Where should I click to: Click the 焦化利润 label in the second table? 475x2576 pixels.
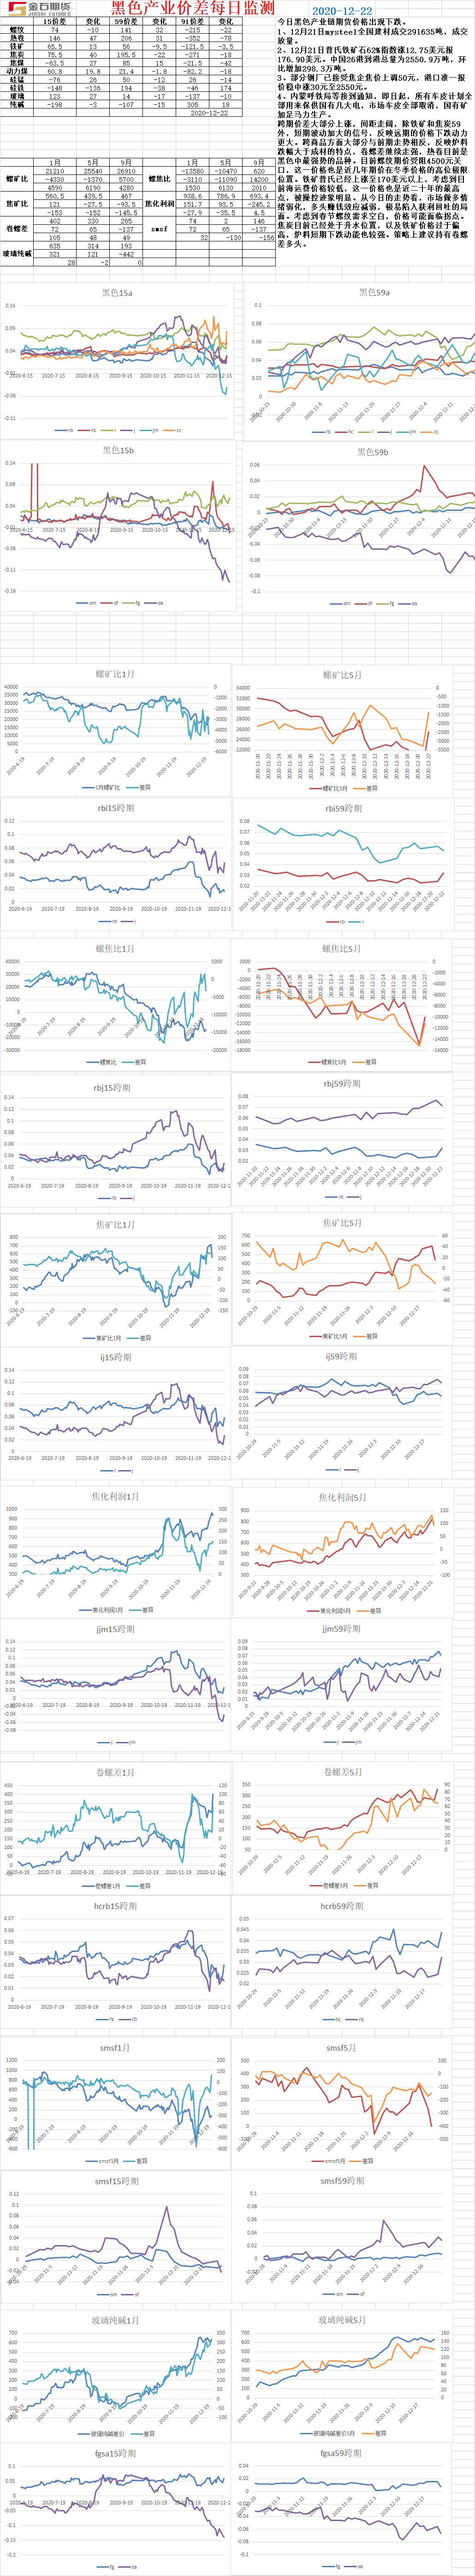pyautogui.click(x=159, y=203)
